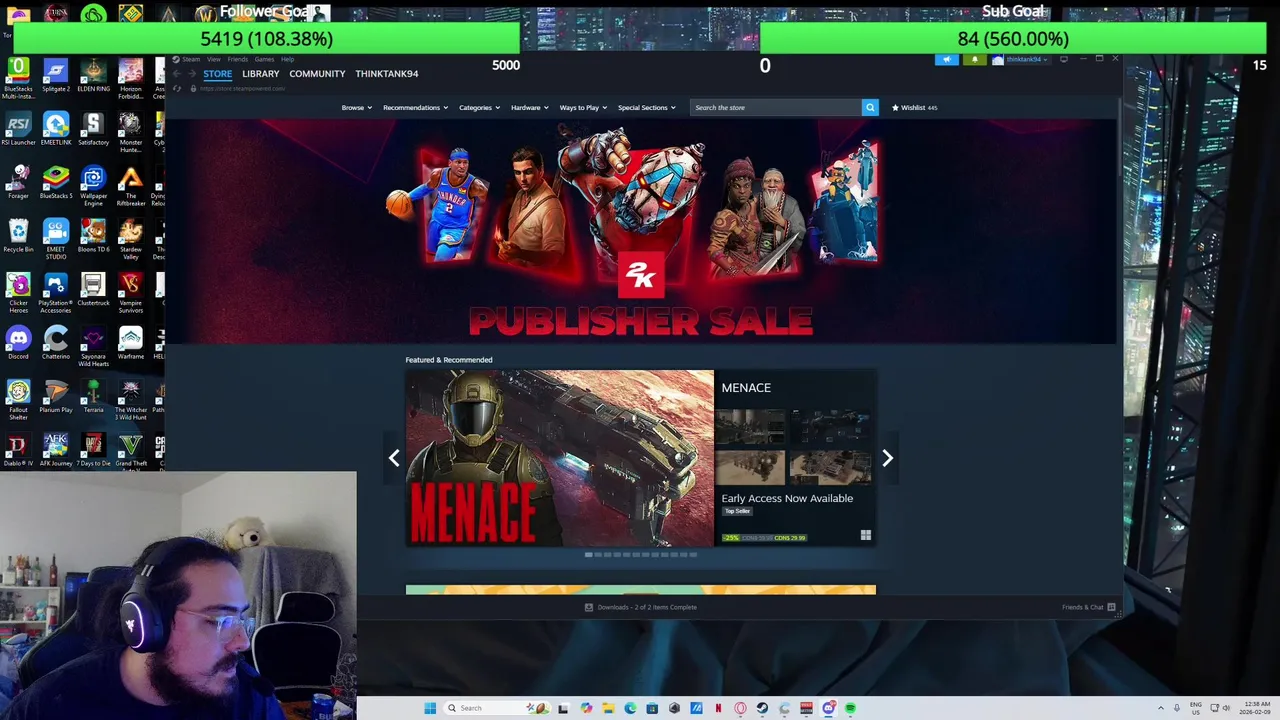
Task: Click Netflix icon in taskbar
Action: pos(718,708)
